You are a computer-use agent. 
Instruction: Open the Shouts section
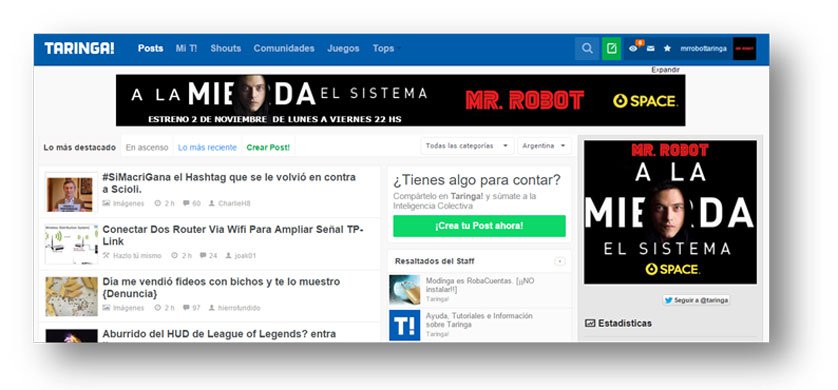point(226,48)
